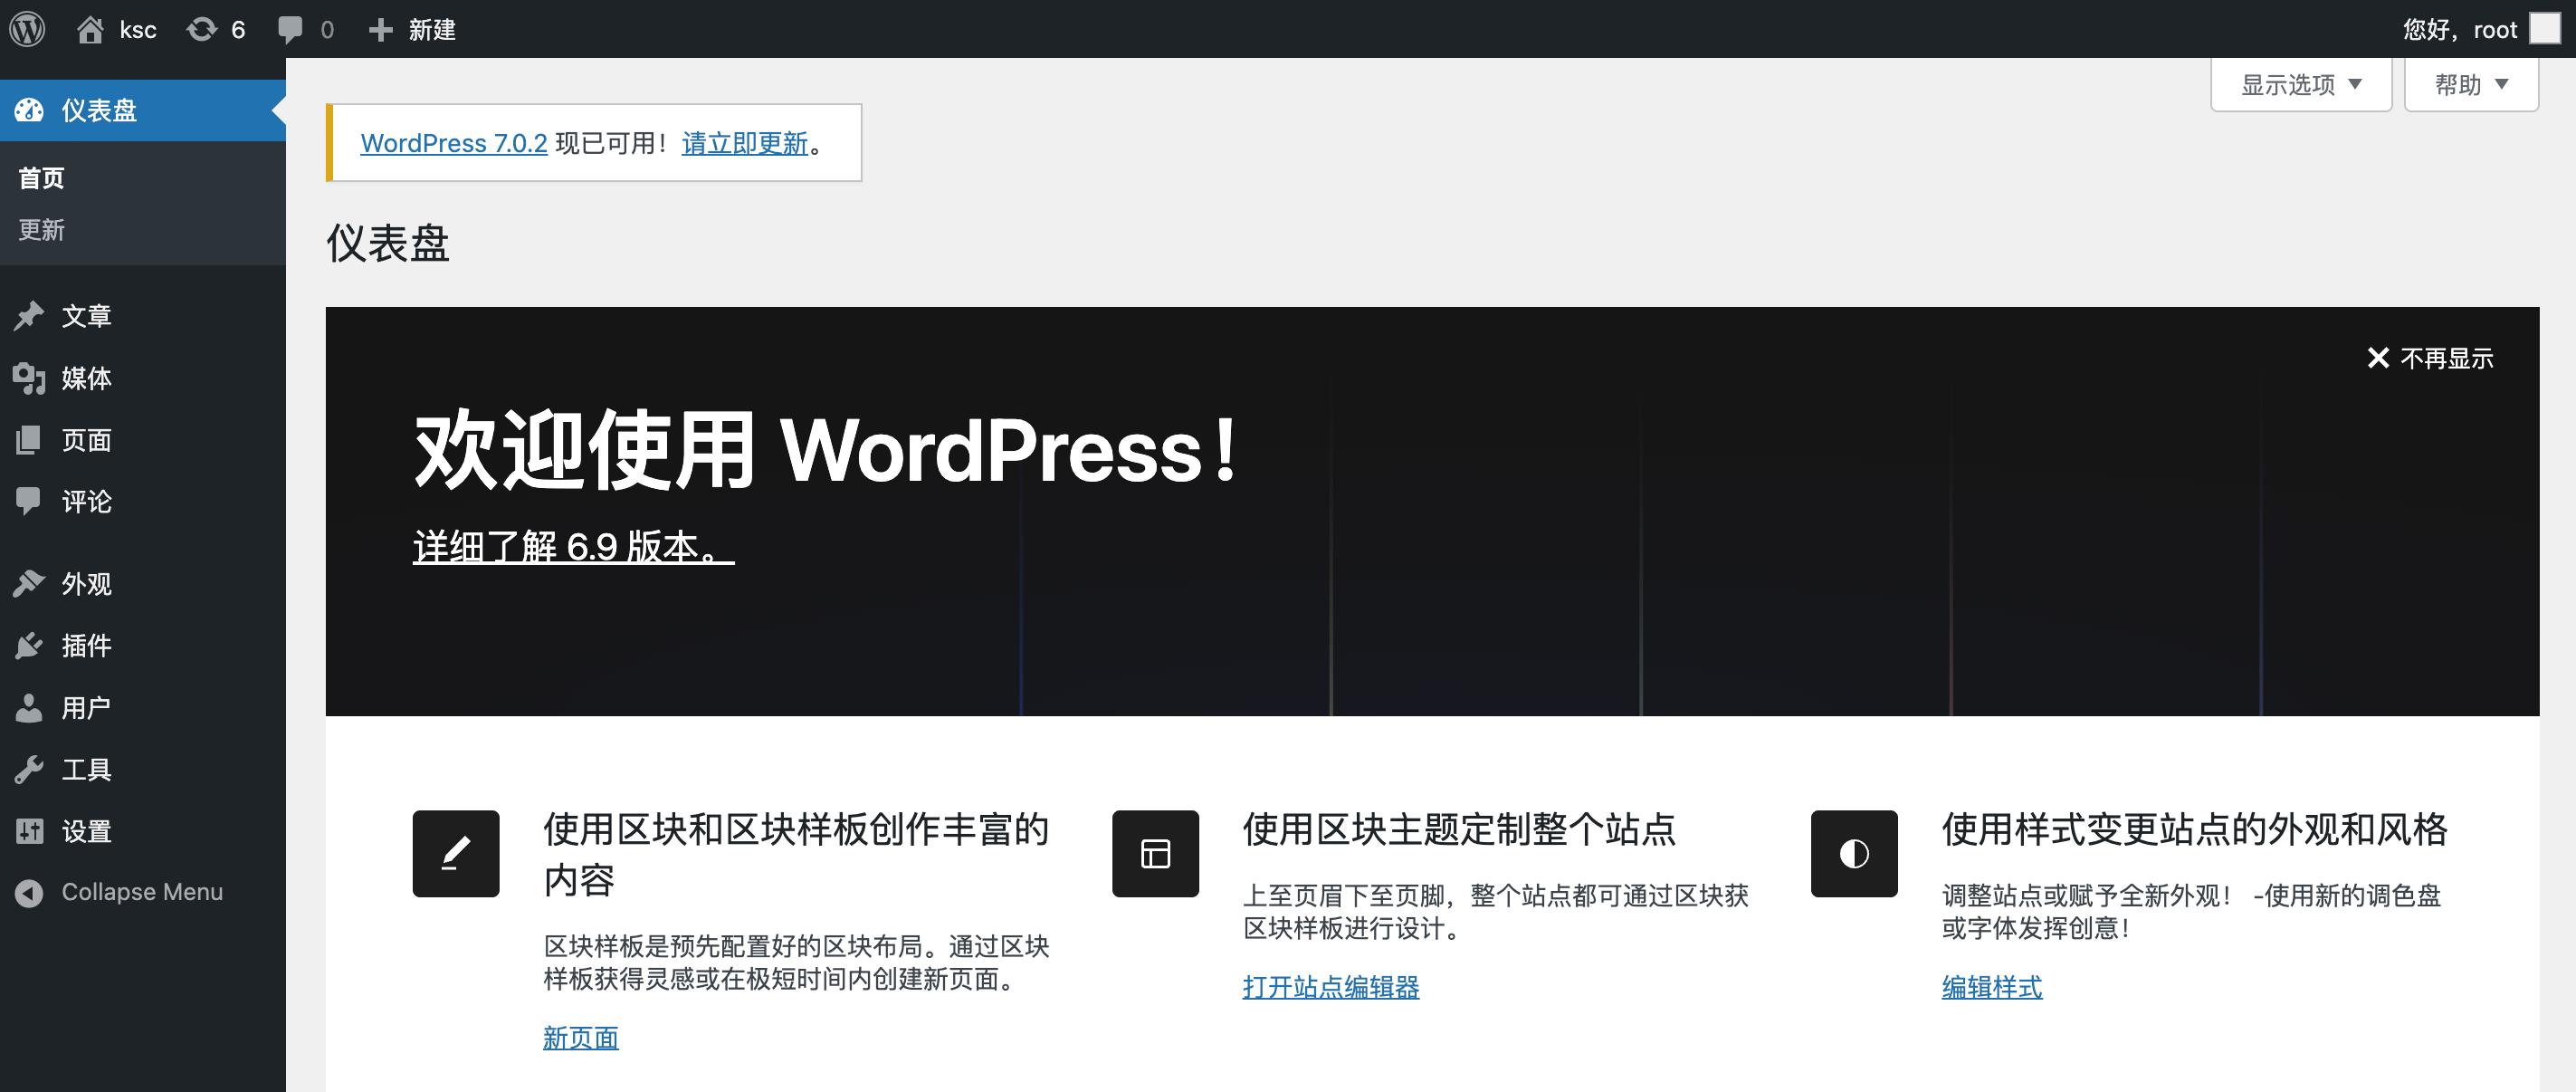Image resolution: width=2576 pixels, height=1092 pixels.
Task: Click the 请立即更新 update now link
Action: 745,143
